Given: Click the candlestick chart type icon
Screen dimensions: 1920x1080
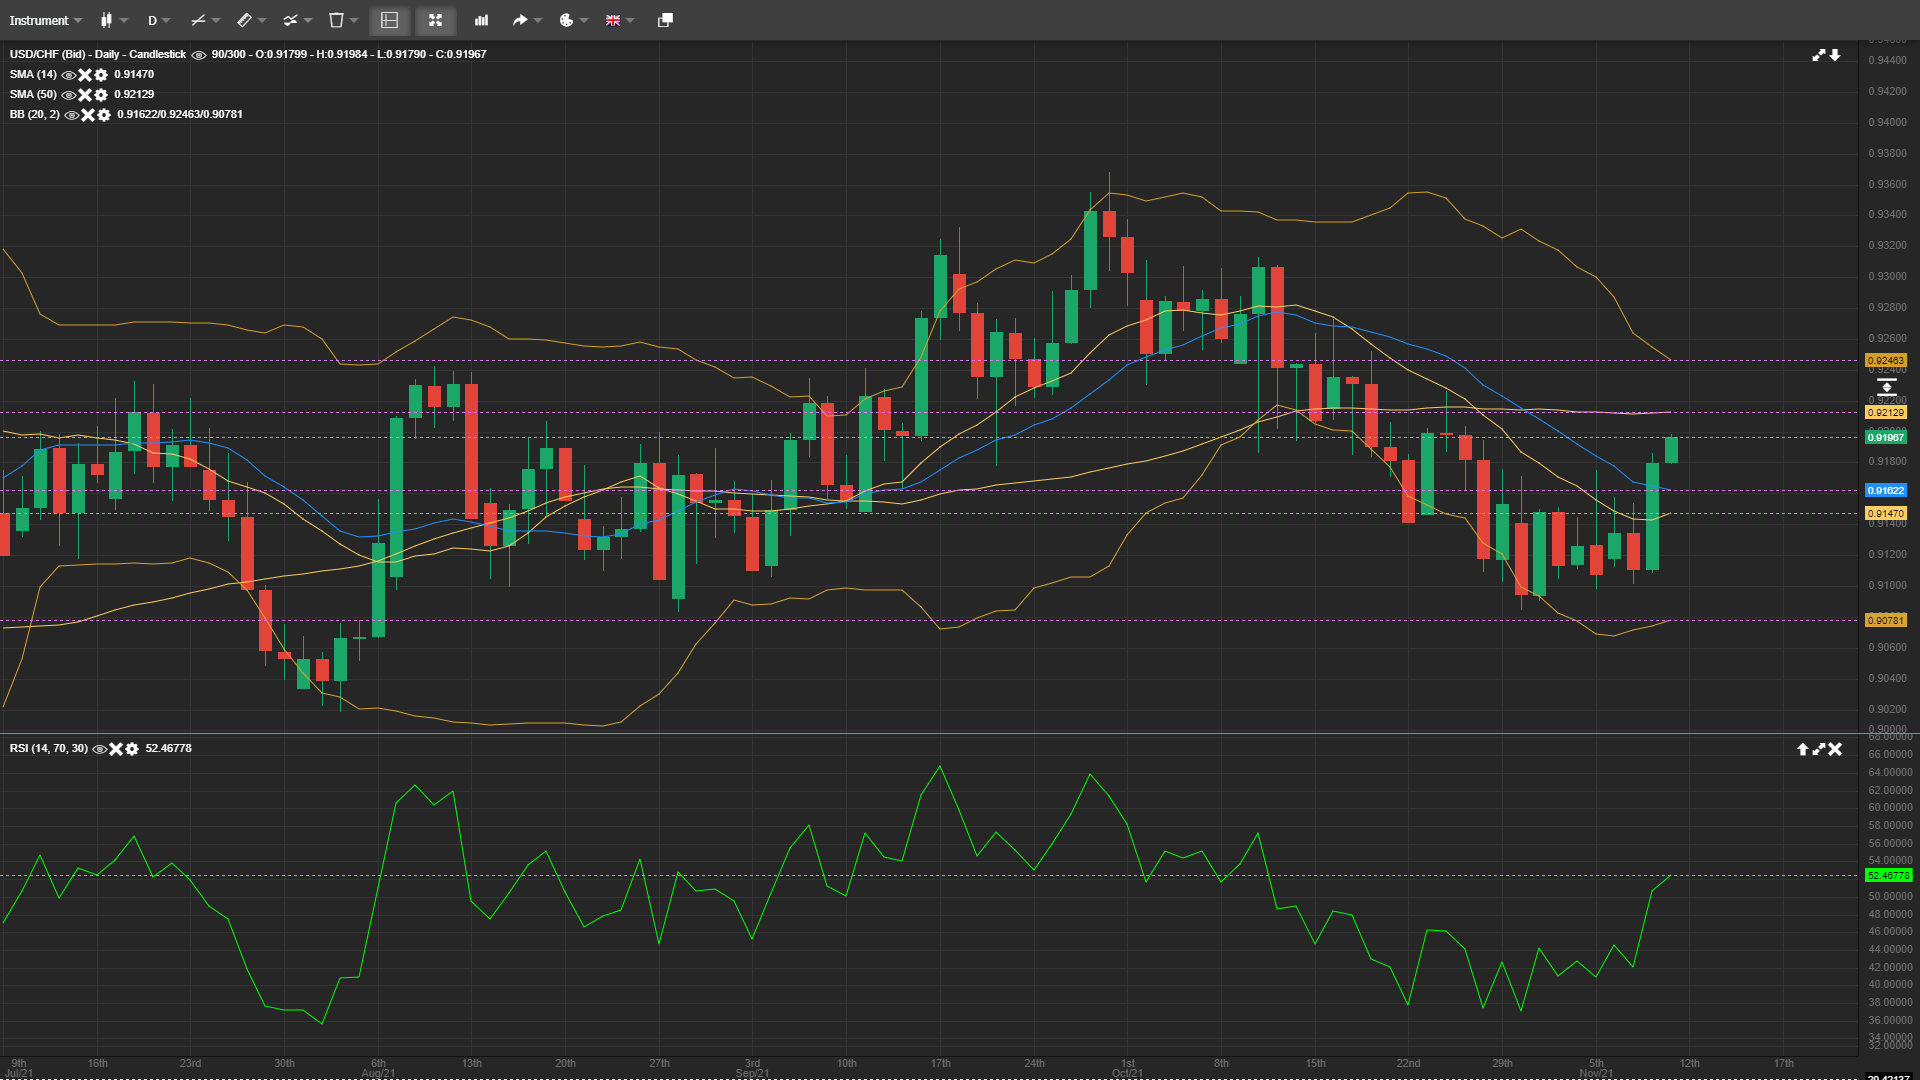Looking at the screenshot, I should coord(106,20).
